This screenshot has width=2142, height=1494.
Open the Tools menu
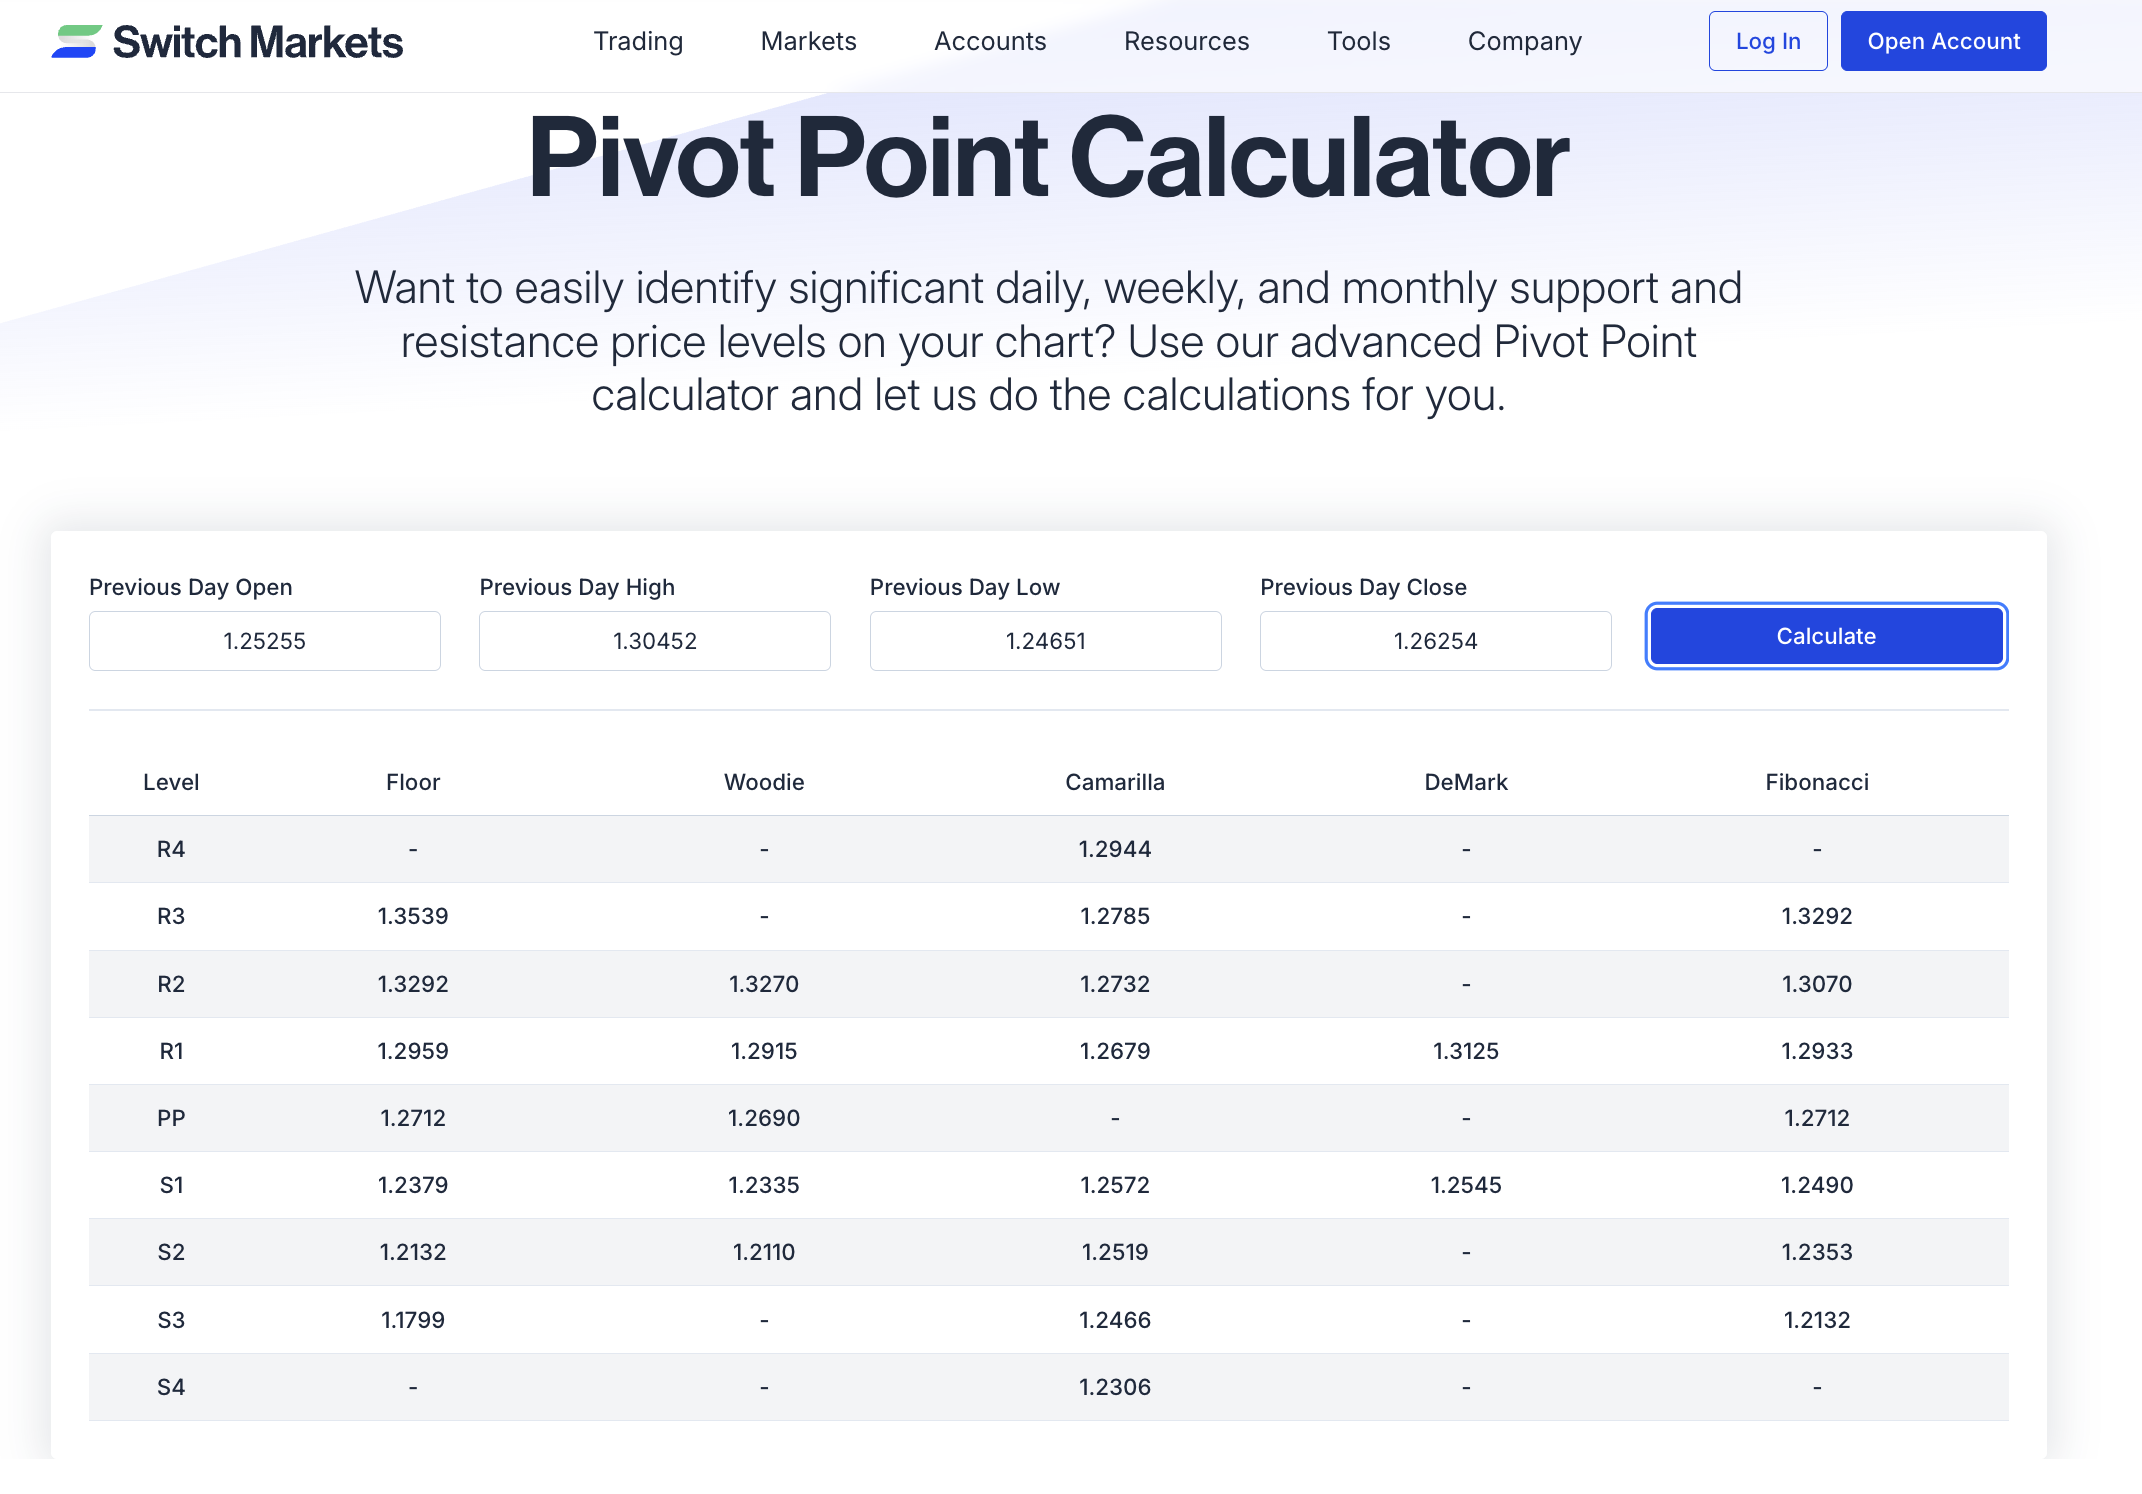(1358, 42)
